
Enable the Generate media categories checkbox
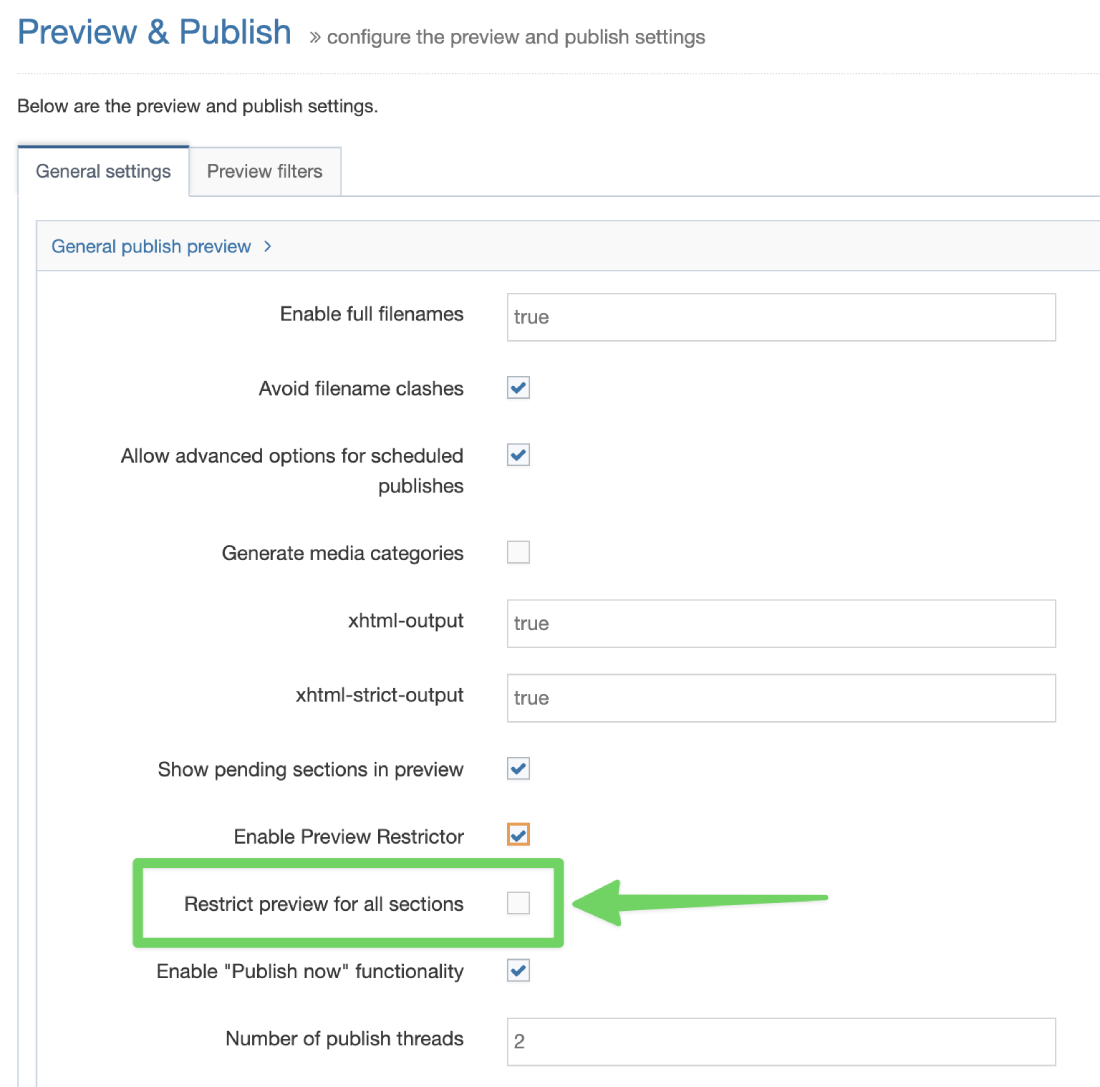click(x=518, y=552)
